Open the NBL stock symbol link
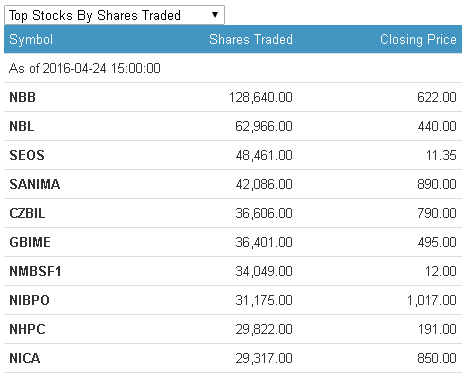This screenshot has height=379, width=466. pyautogui.click(x=22, y=126)
